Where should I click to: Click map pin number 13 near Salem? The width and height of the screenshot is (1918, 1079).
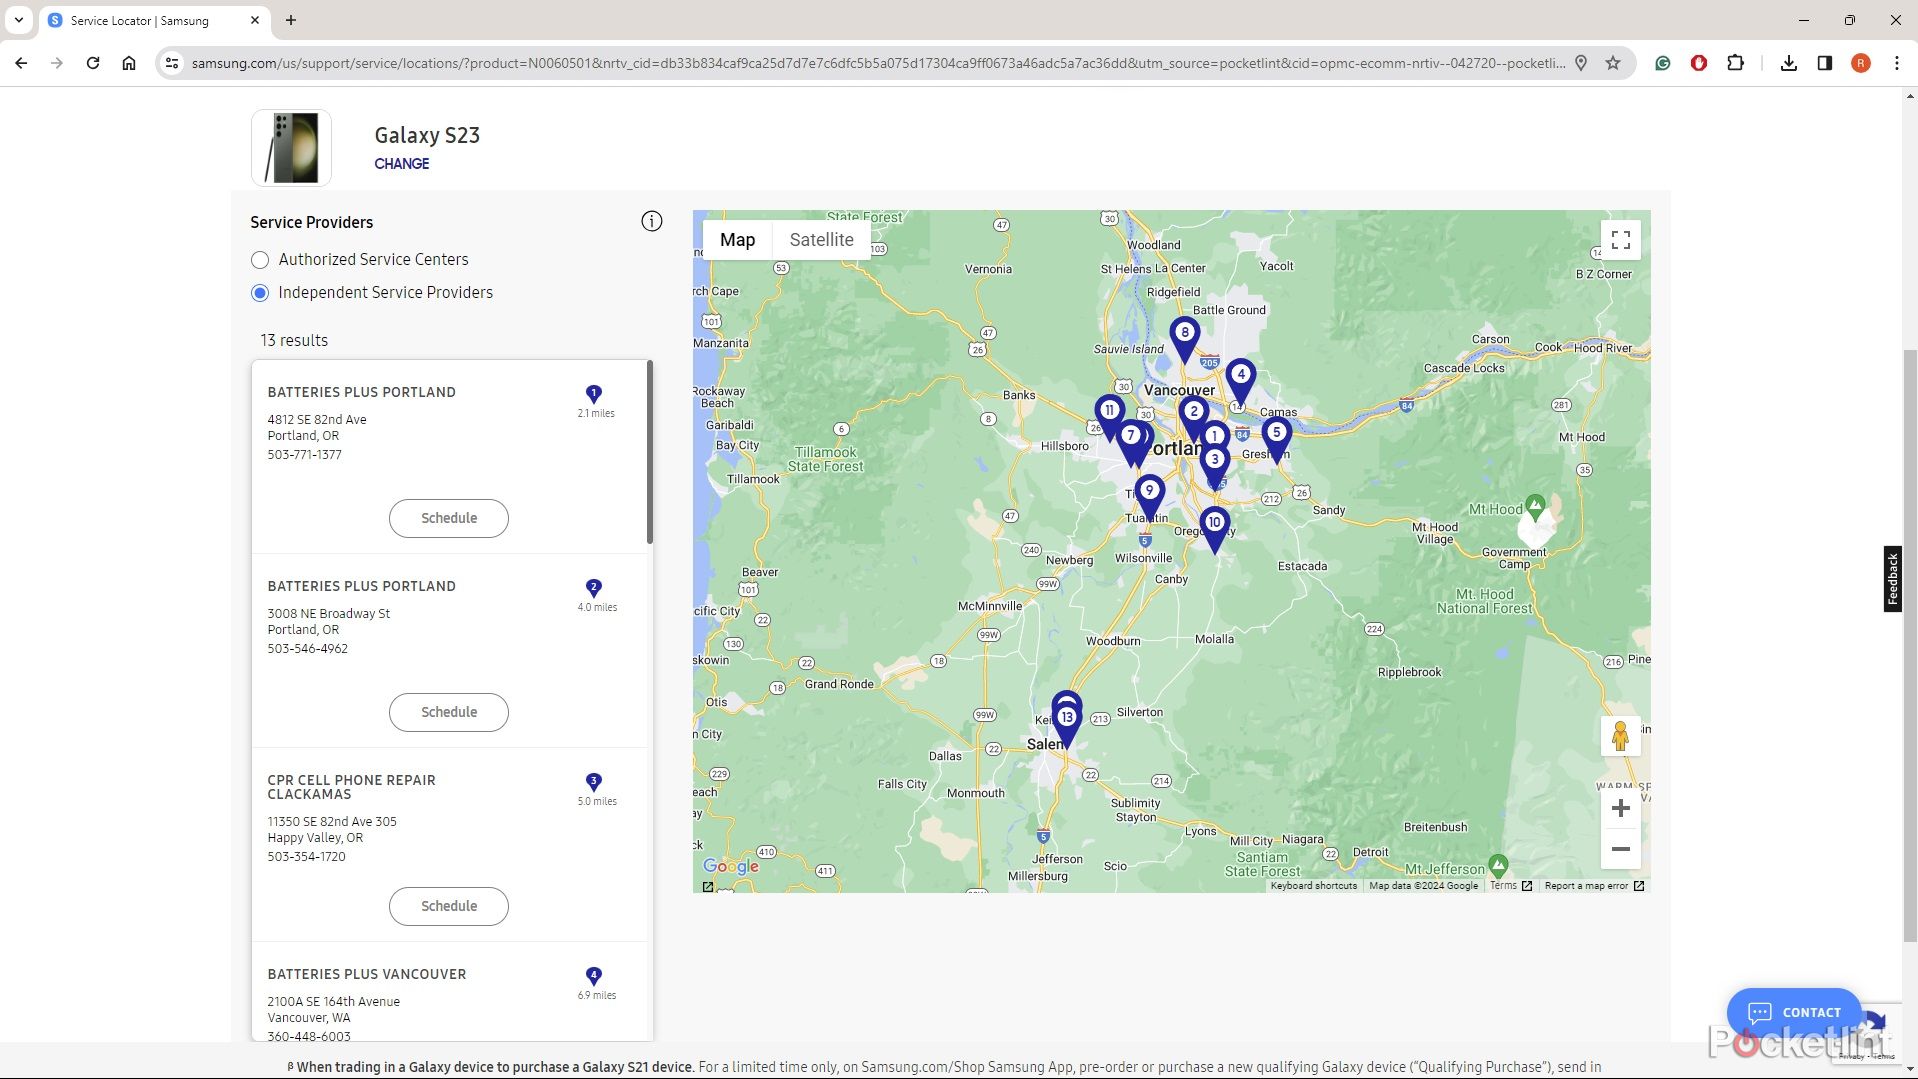(x=1067, y=723)
